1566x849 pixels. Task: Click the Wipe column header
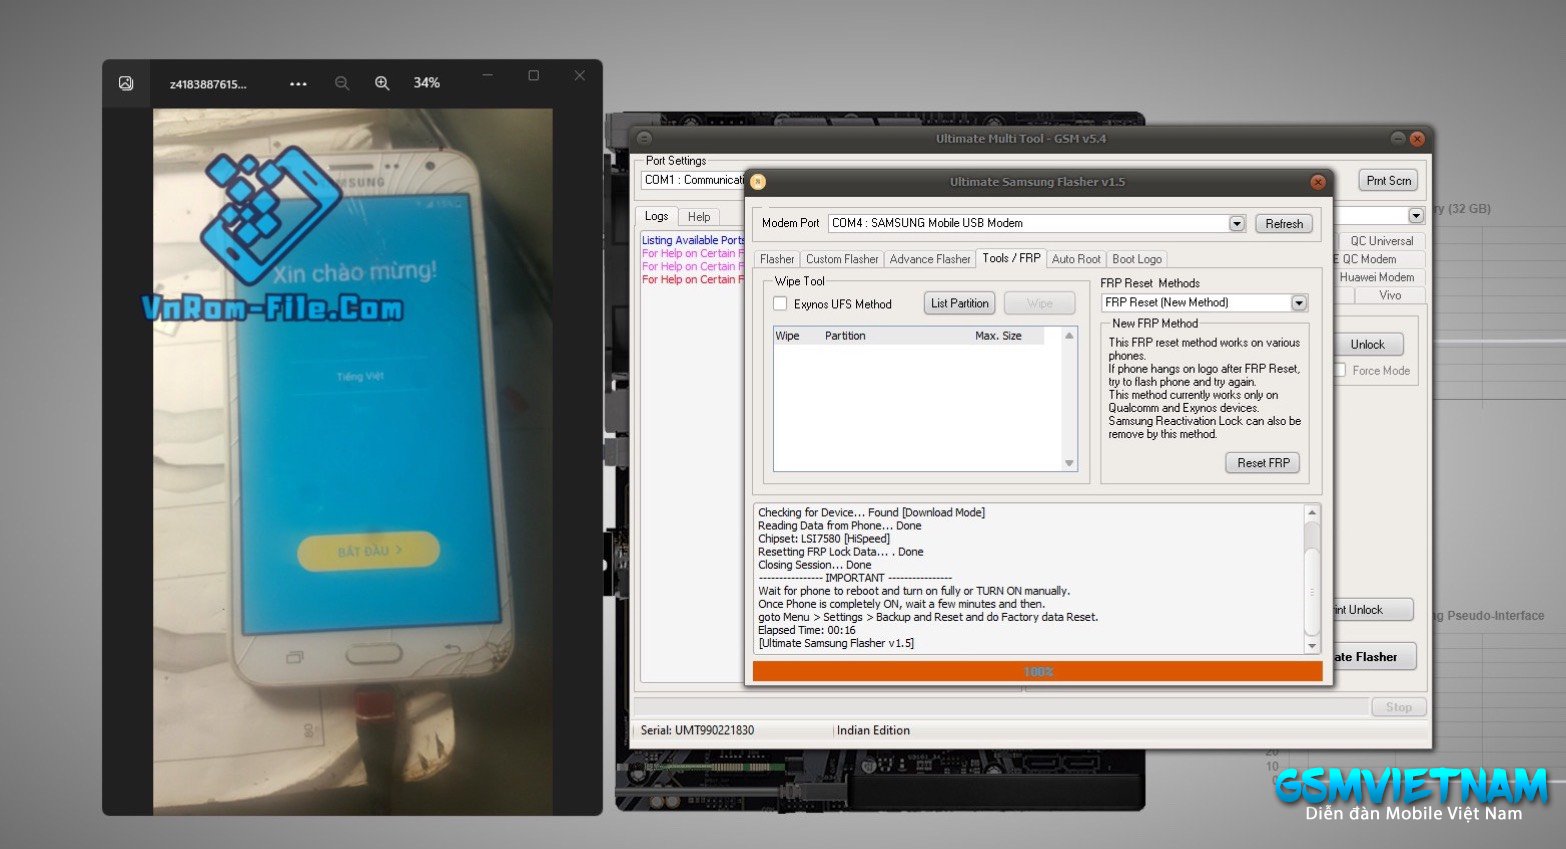pyautogui.click(x=787, y=336)
